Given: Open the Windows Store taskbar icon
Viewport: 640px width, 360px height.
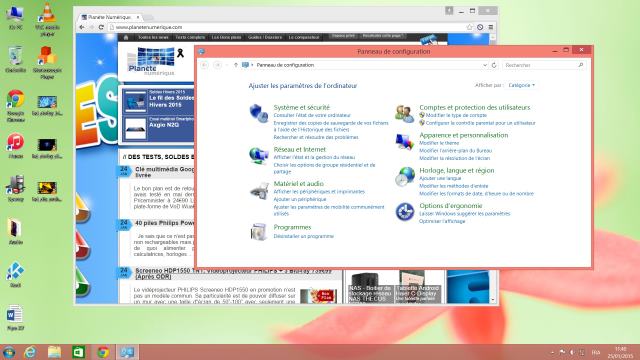Looking at the screenshot, I should 78,352.
